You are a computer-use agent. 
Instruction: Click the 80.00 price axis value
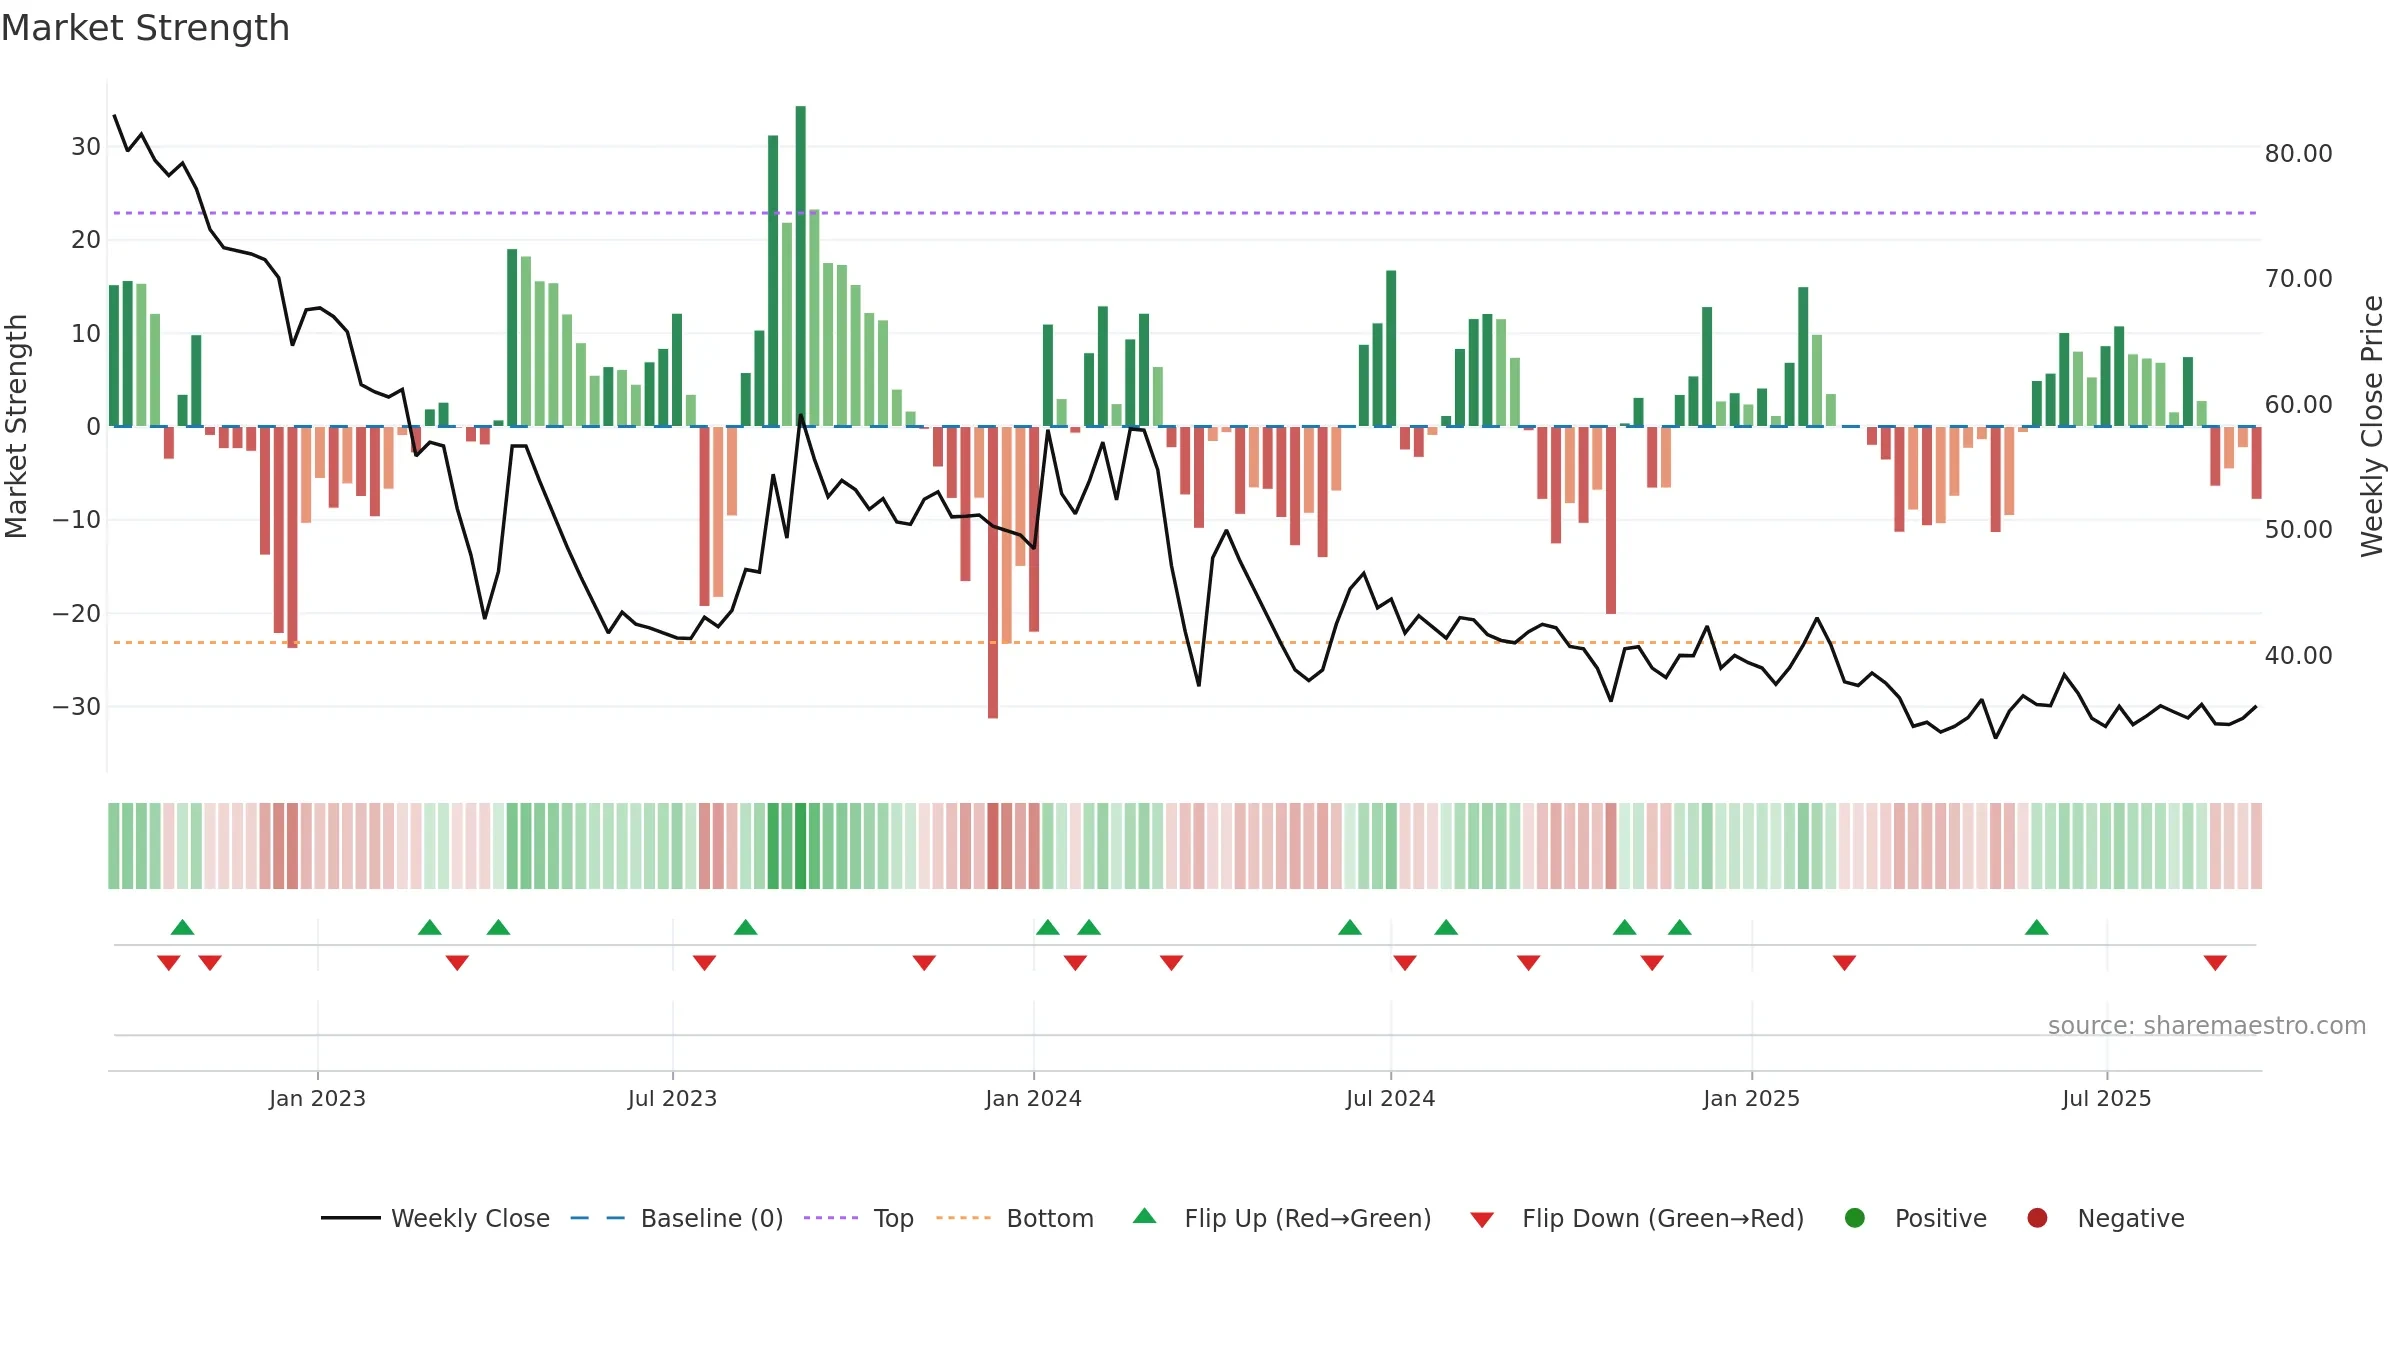(2298, 153)
